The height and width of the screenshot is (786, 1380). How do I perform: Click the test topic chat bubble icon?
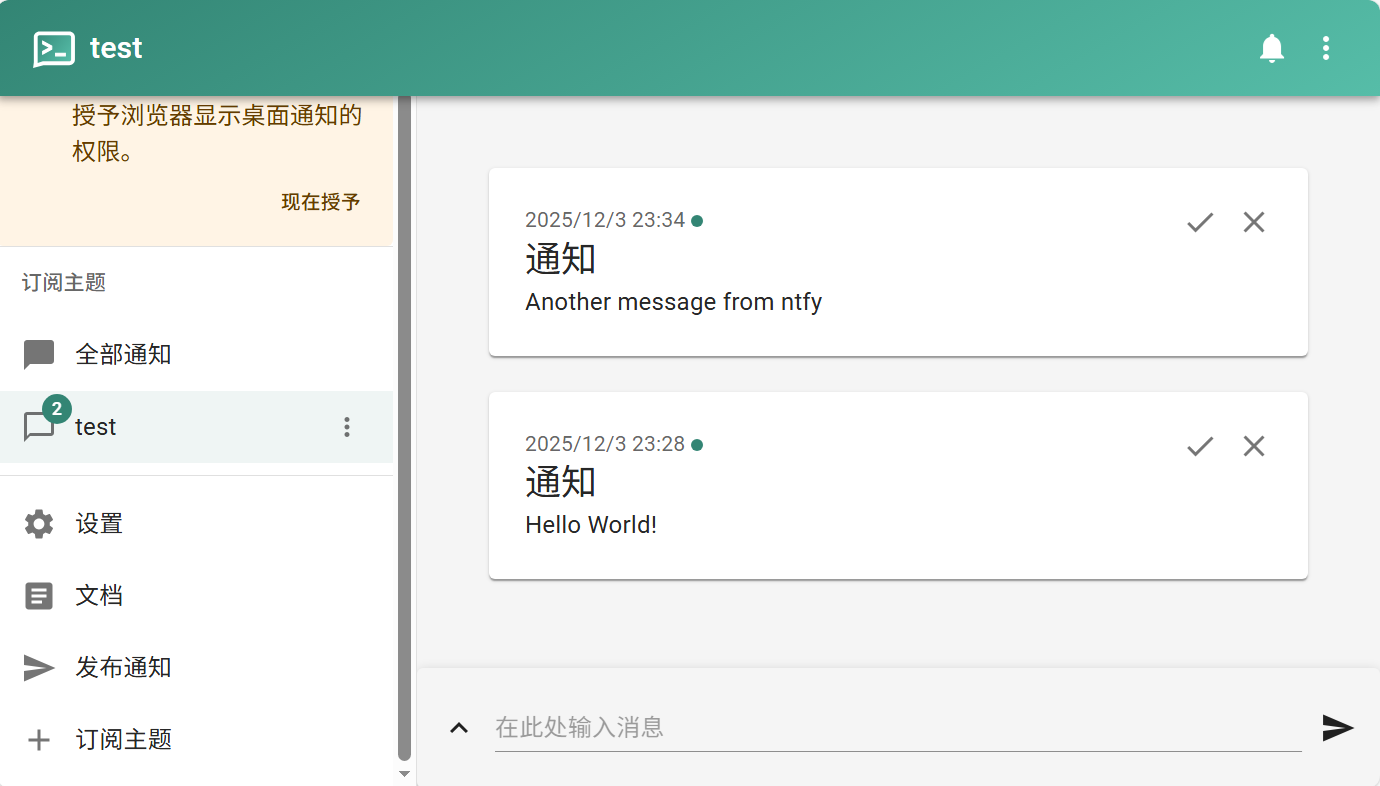coord(39,427)
